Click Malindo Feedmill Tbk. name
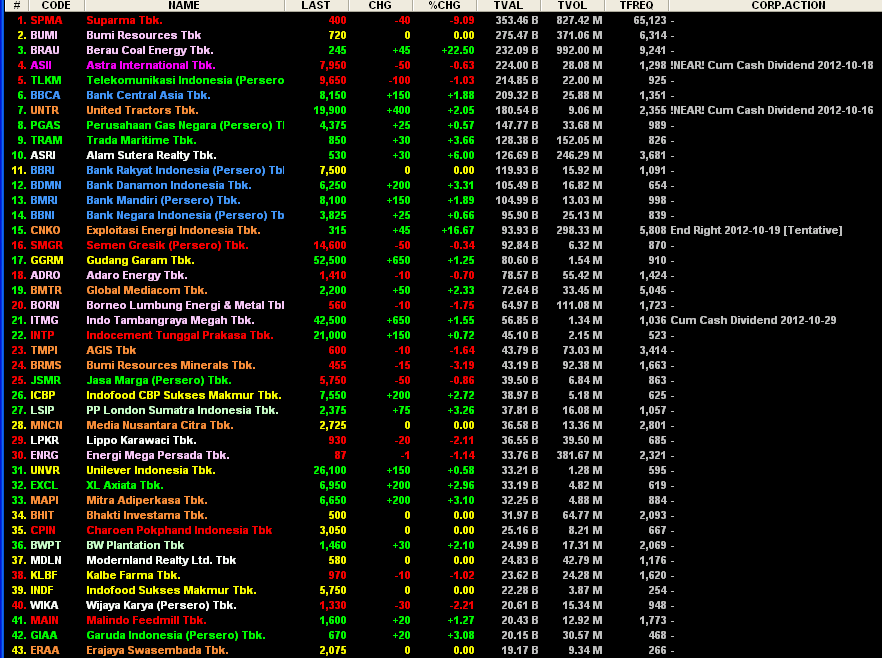The height and width of the screenshot is (658, 882). 146,620
